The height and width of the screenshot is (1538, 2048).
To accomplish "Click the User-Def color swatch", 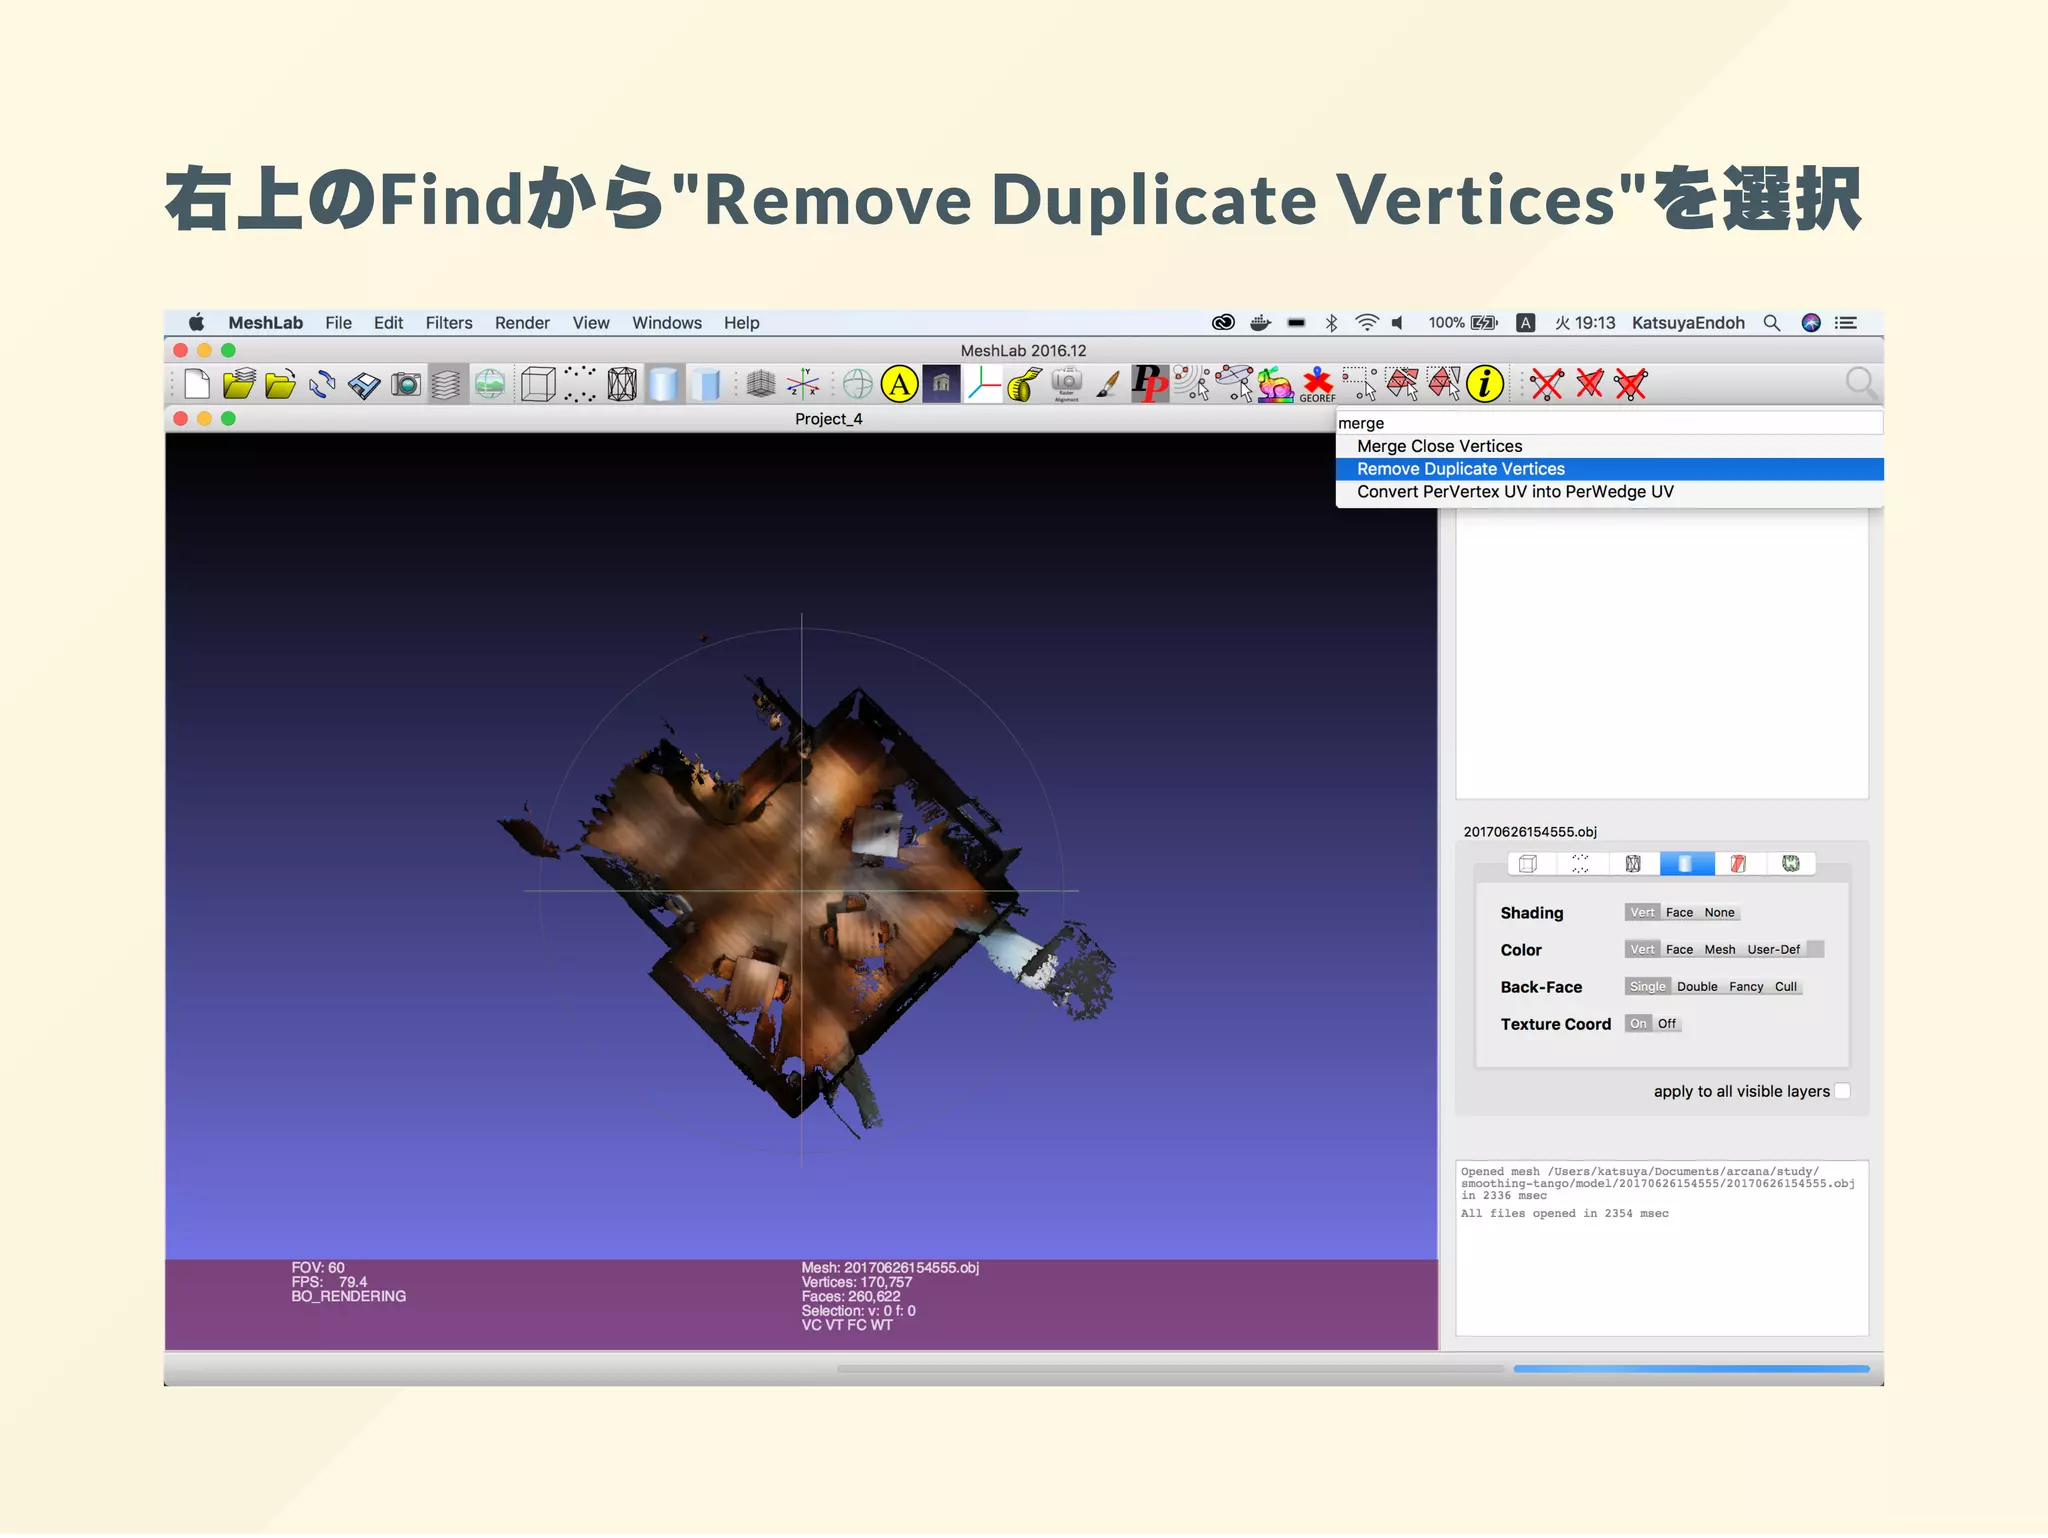I will 1815,951.
